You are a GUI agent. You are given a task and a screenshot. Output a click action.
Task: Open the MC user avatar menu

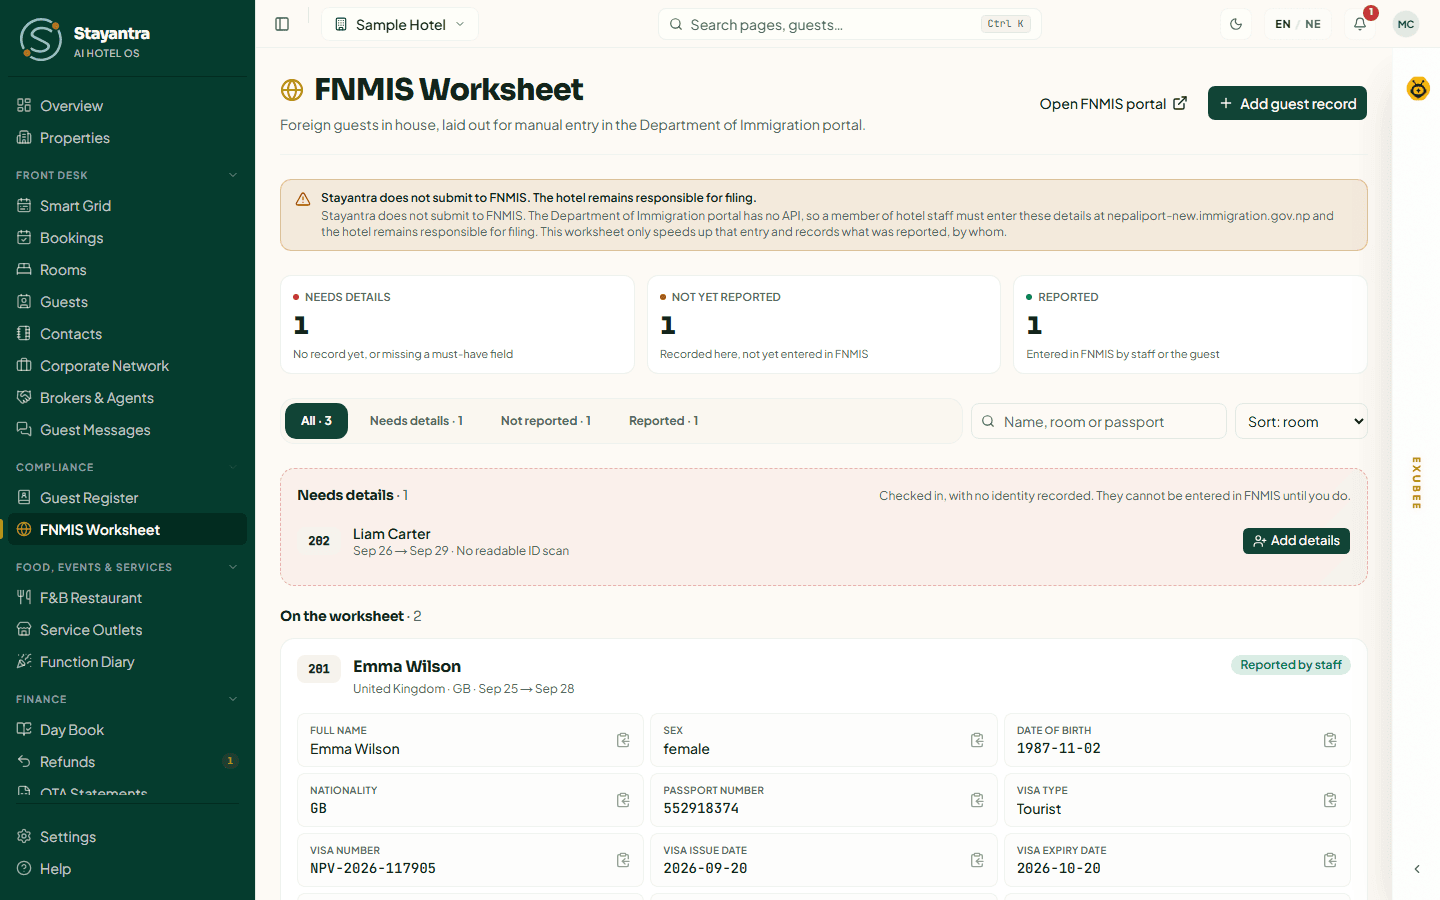1406,24
